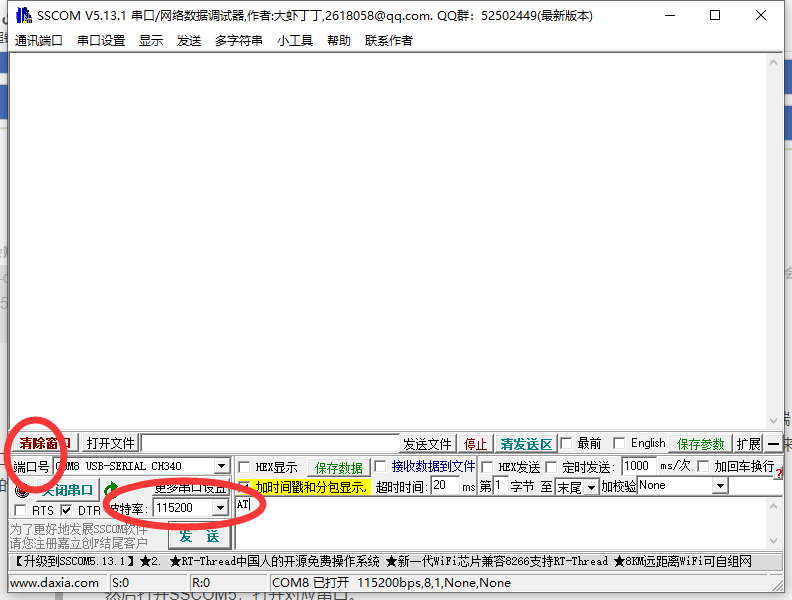Click the S:0 sent counter in status bar
The height and width of the screenshot is (600, 792).
(121, 583)
